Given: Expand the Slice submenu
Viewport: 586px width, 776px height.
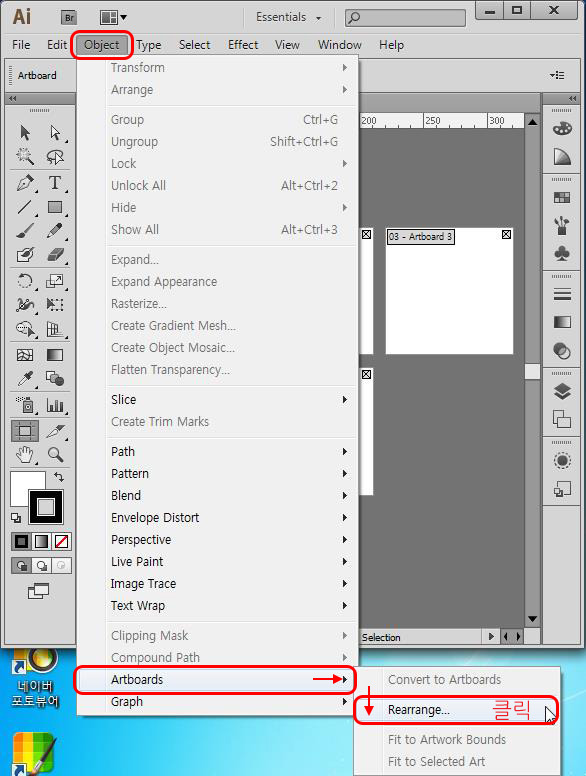Looking at the screenshot, I should (x=230, y=399).
